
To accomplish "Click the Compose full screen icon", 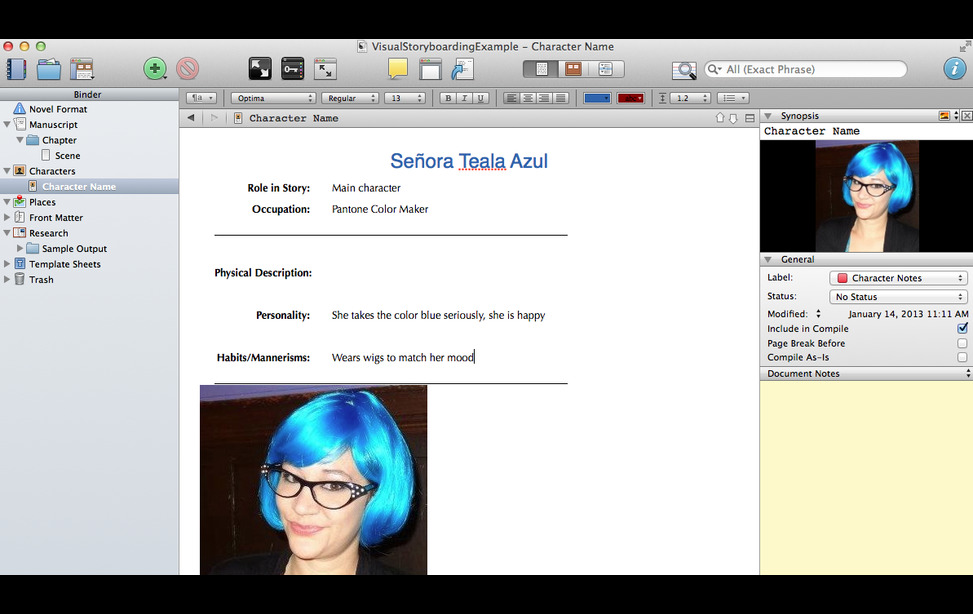I will [x=259, y=69].
